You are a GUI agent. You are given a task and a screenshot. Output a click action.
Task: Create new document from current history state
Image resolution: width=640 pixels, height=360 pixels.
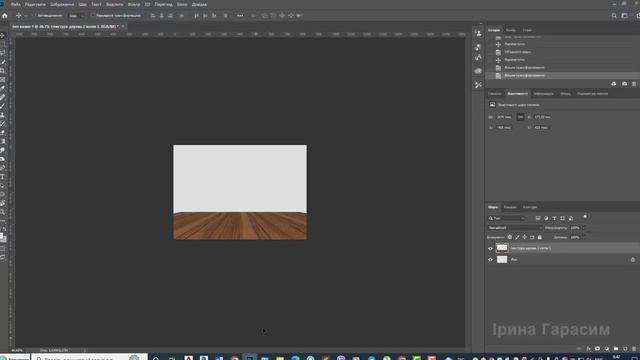613,84
